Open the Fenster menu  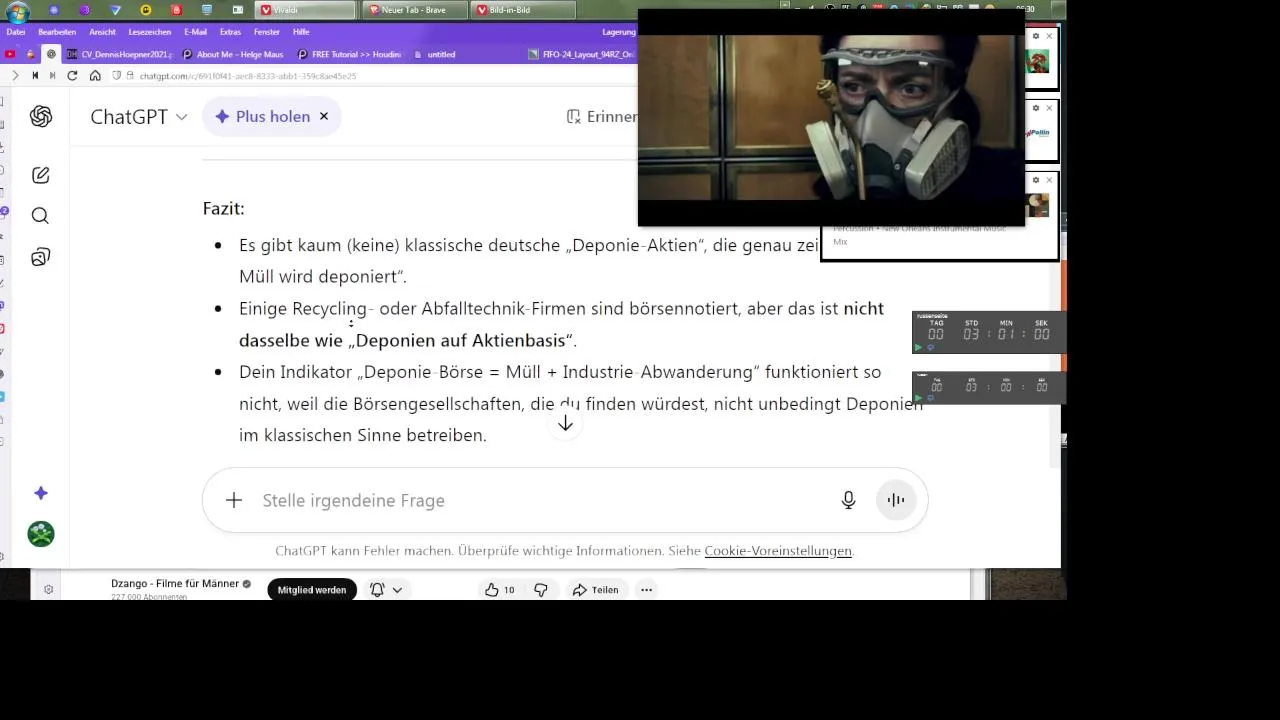pos(267,32)
